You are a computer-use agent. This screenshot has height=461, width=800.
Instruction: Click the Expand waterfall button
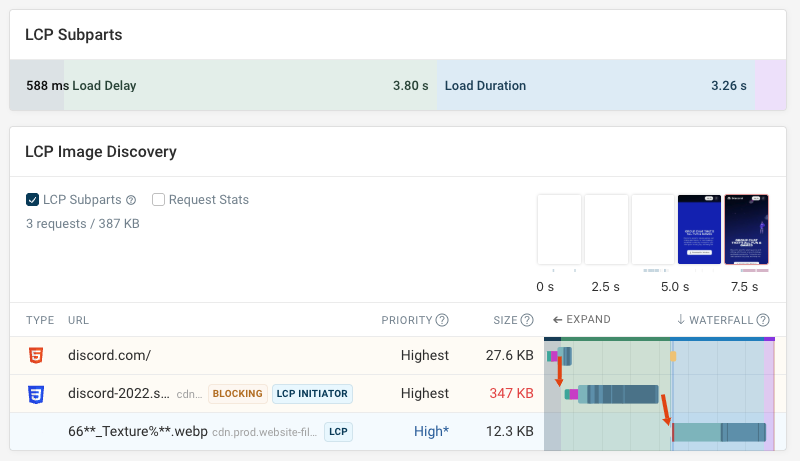coord(581,319)
